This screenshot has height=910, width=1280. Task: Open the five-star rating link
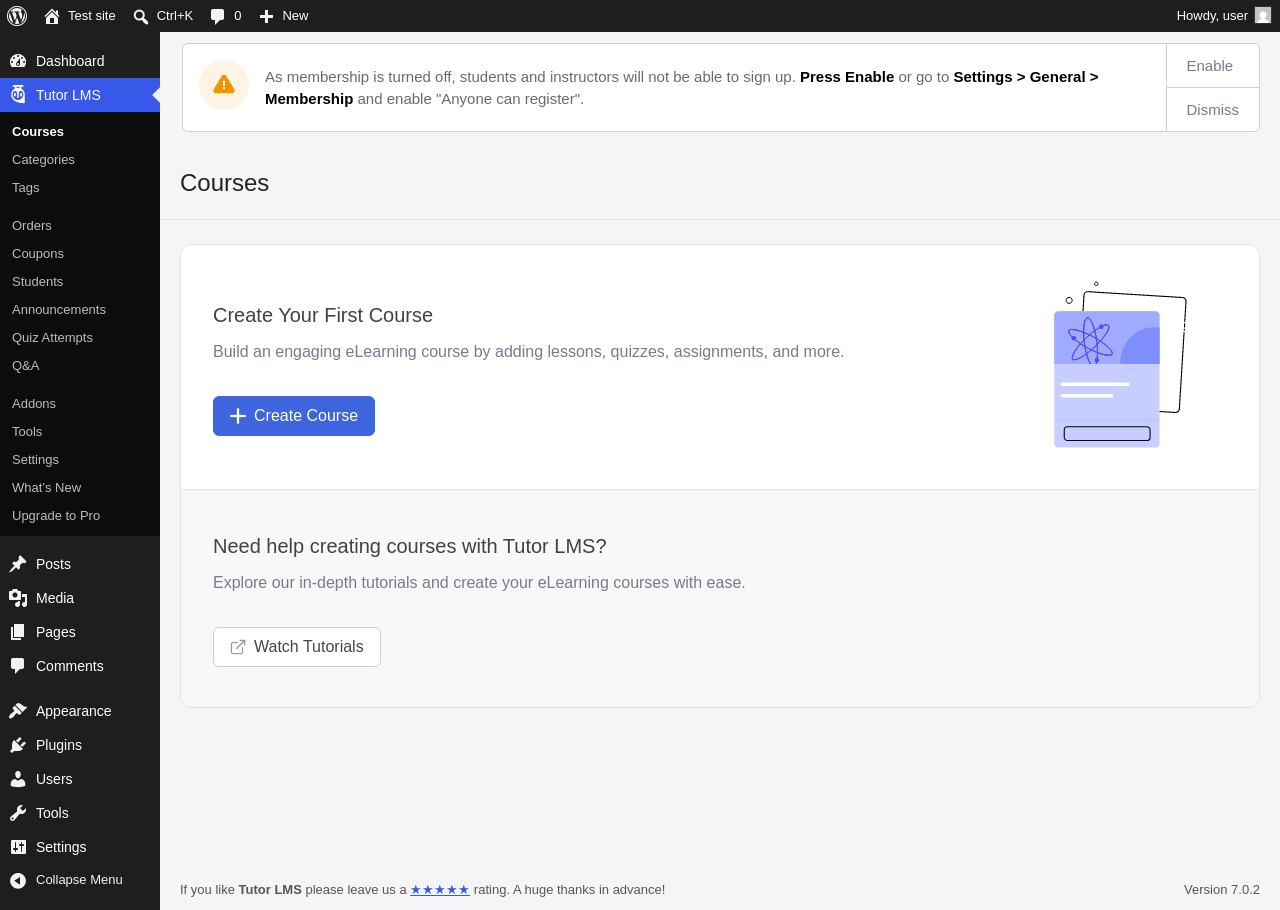440,889
